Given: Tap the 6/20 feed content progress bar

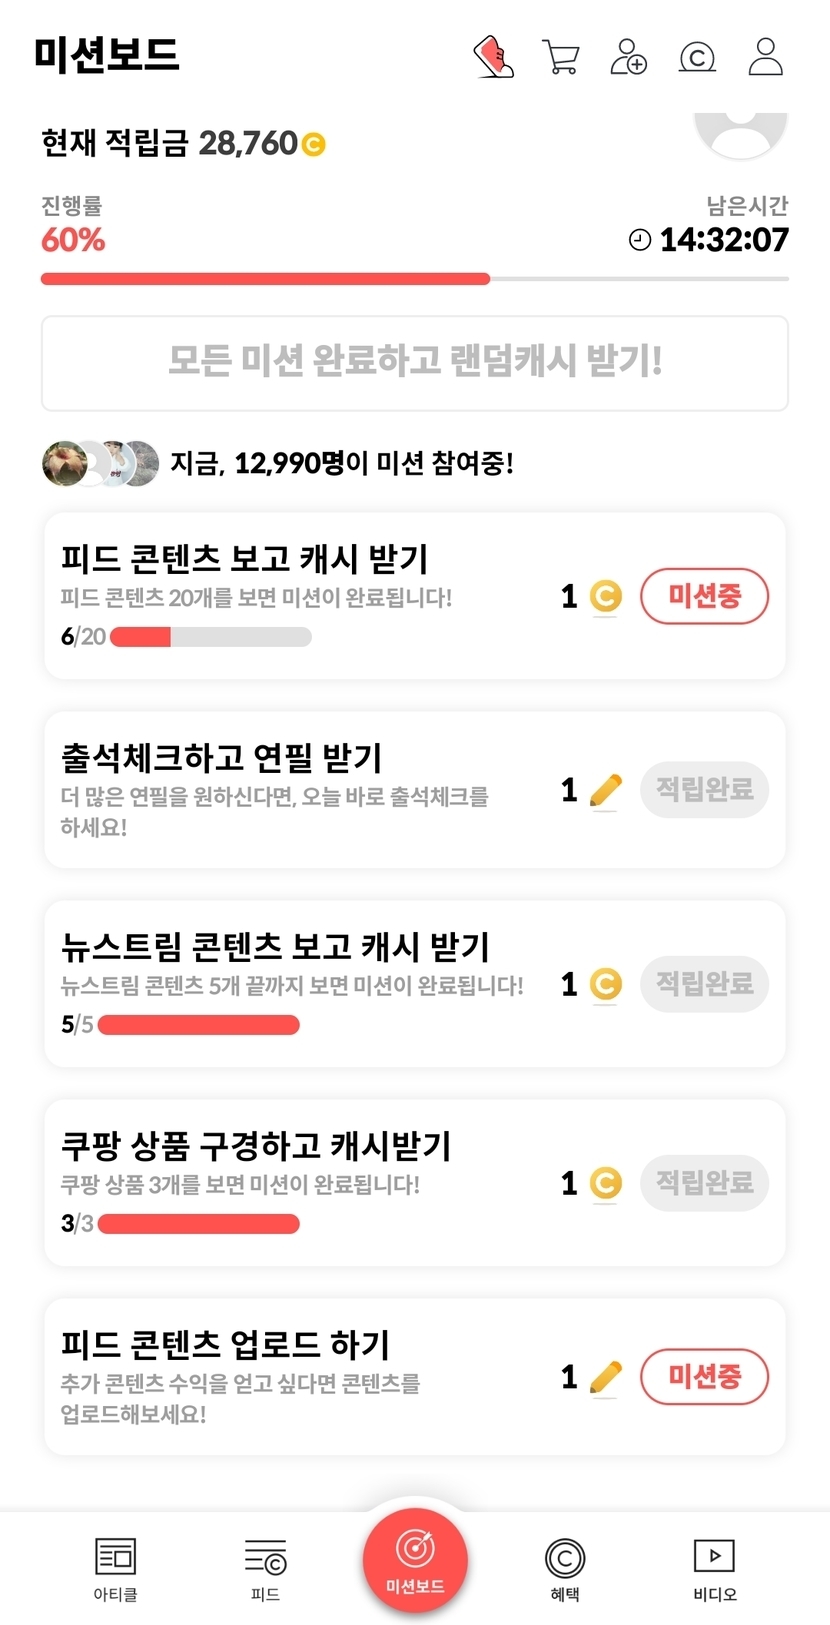Looking at the screenshot, I should coord(210,637).
